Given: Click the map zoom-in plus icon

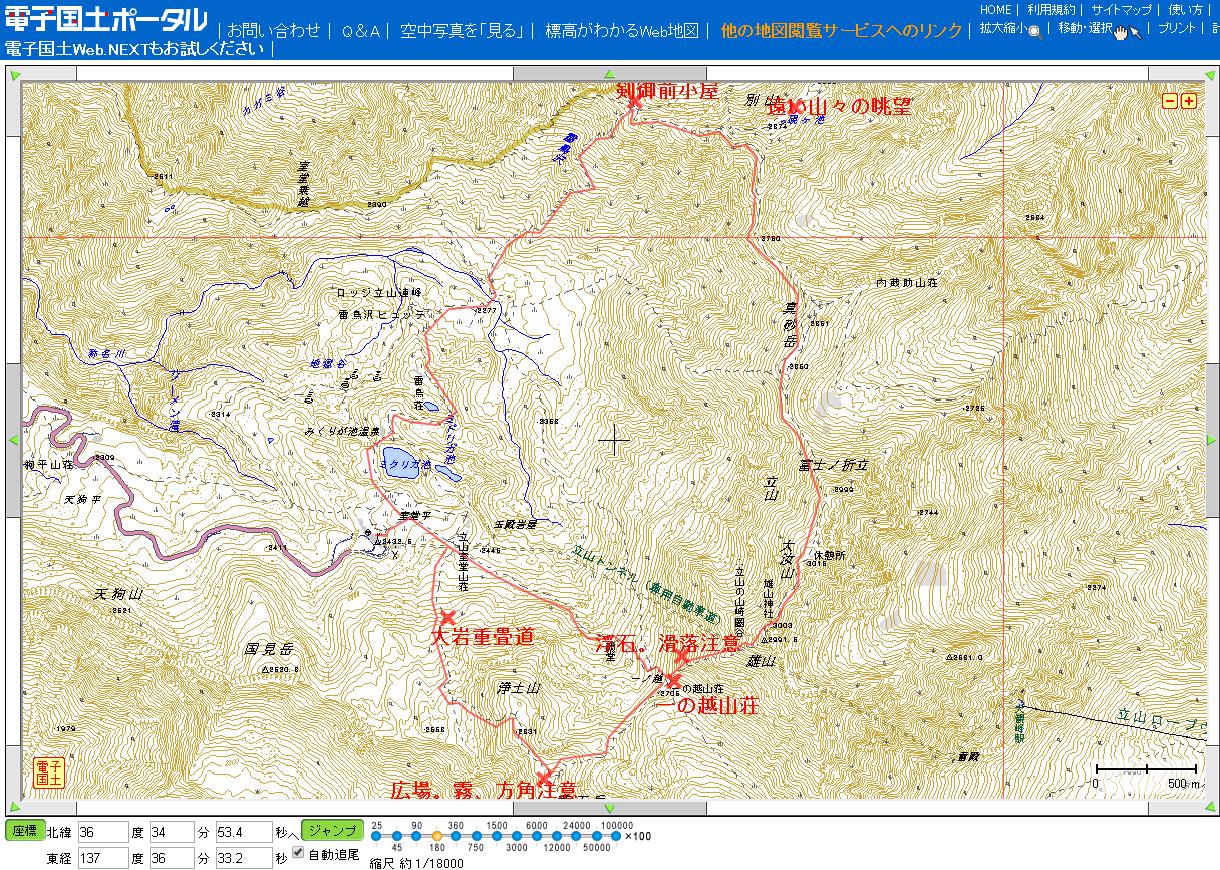Looking at the screenshot, I should [x=1188, y=100].
